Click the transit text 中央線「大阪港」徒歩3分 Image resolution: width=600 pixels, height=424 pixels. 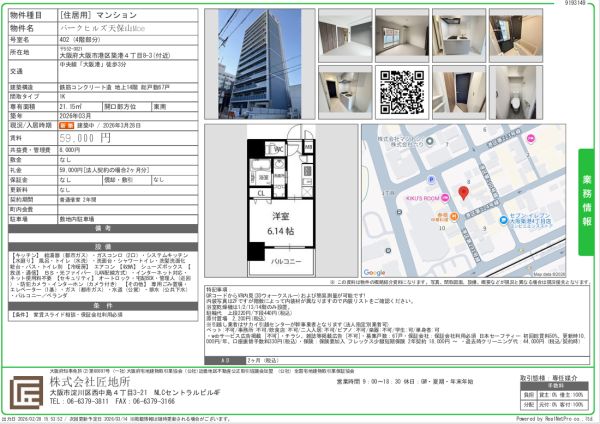[x=93, y=65]
